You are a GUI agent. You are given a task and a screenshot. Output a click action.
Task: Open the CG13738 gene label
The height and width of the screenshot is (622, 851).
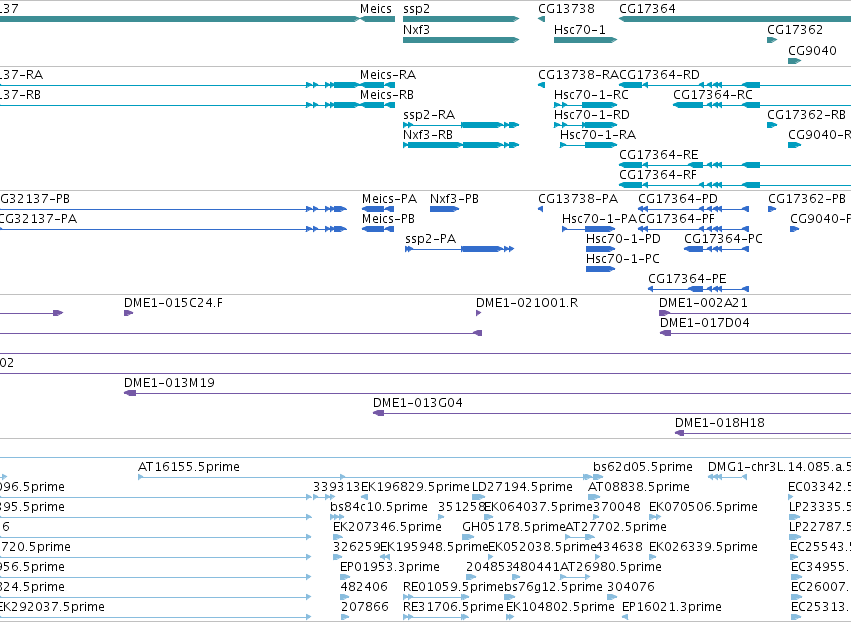click(x=566, y=9)
